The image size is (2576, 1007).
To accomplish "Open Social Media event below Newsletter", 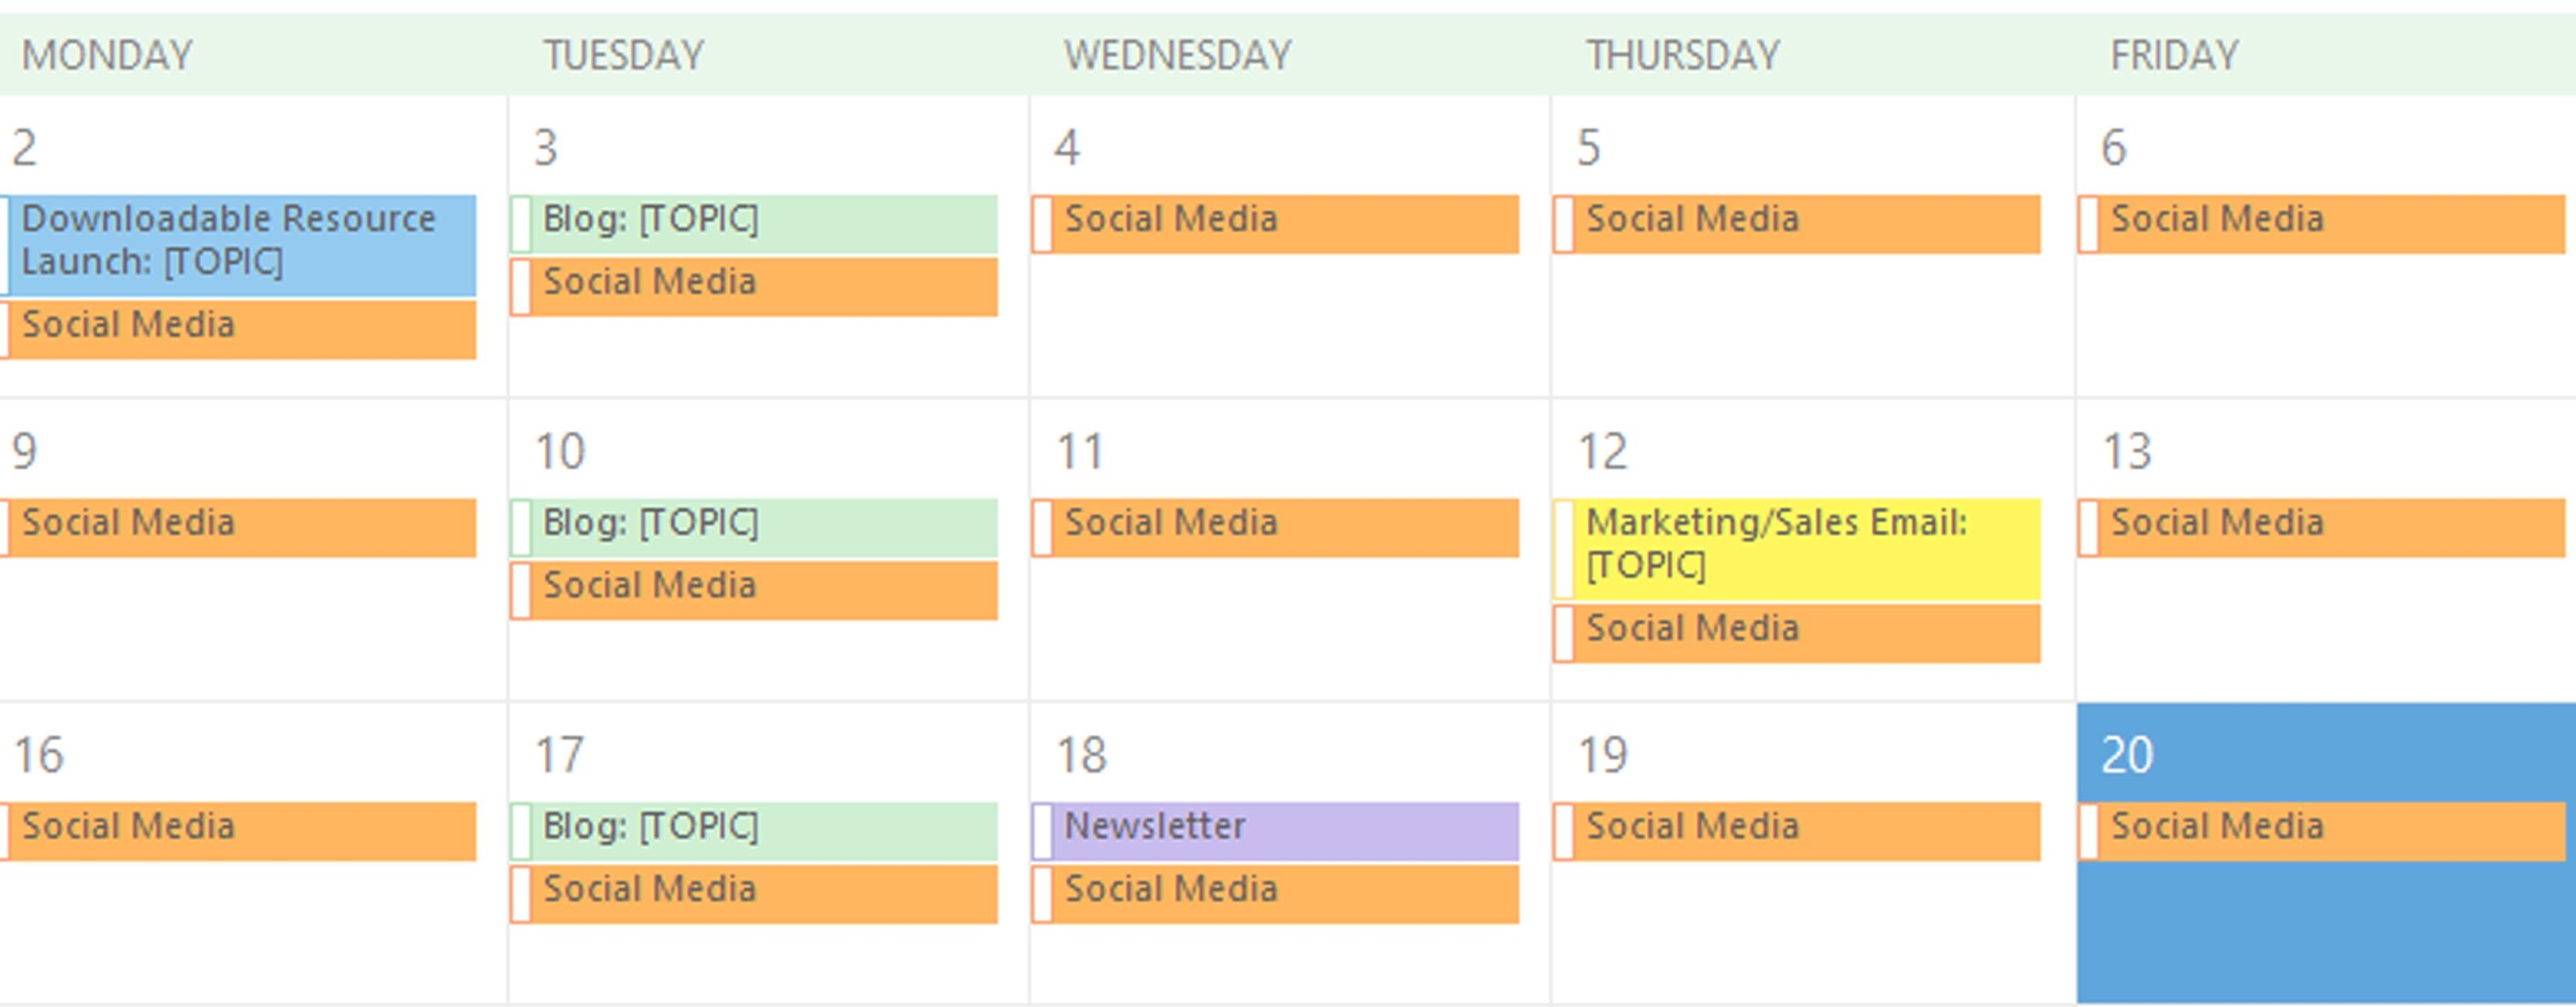I will [x=1275, y=894].
